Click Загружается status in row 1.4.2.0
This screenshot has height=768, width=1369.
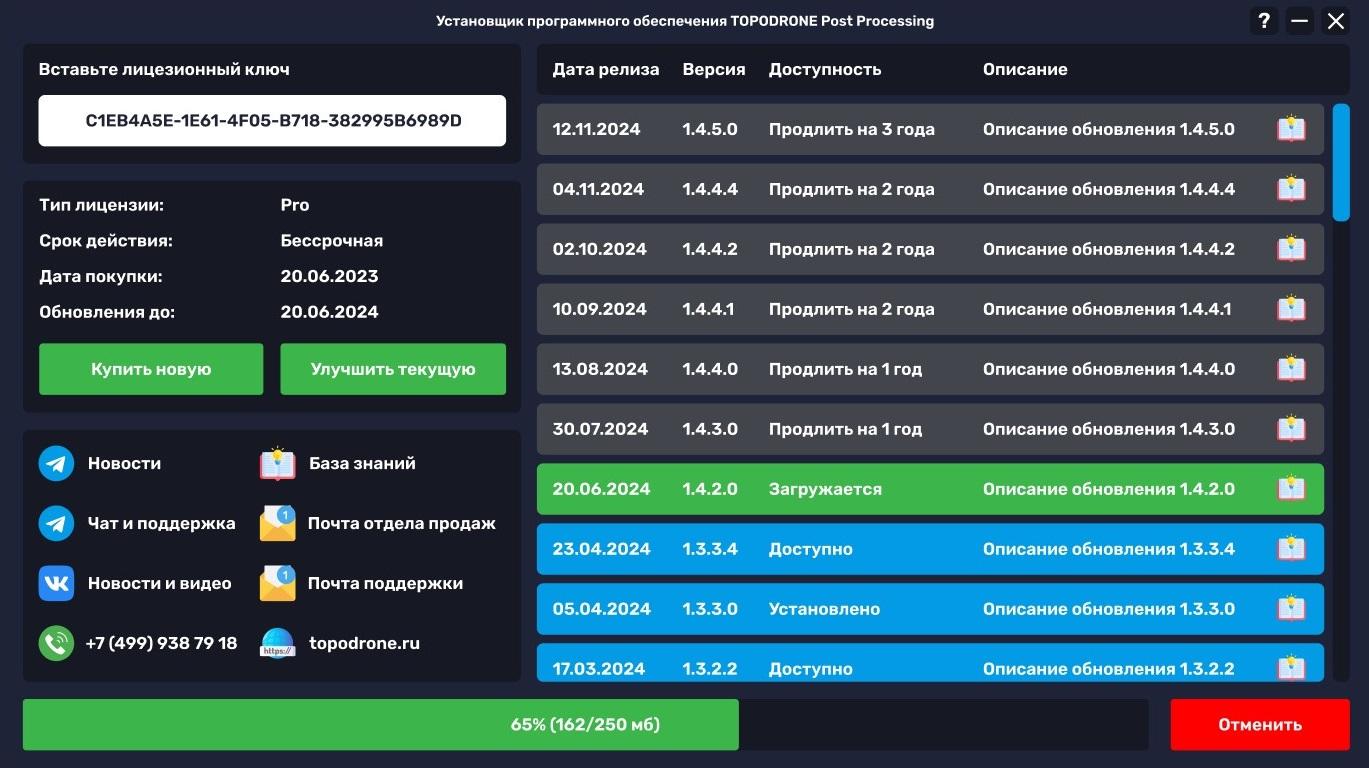[825, 489]
